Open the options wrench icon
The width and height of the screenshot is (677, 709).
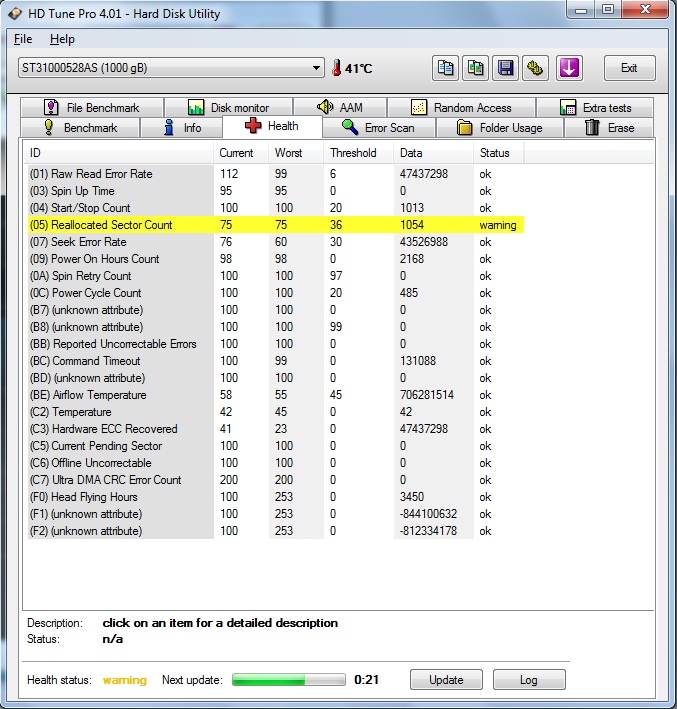click(x=535, y=68)
